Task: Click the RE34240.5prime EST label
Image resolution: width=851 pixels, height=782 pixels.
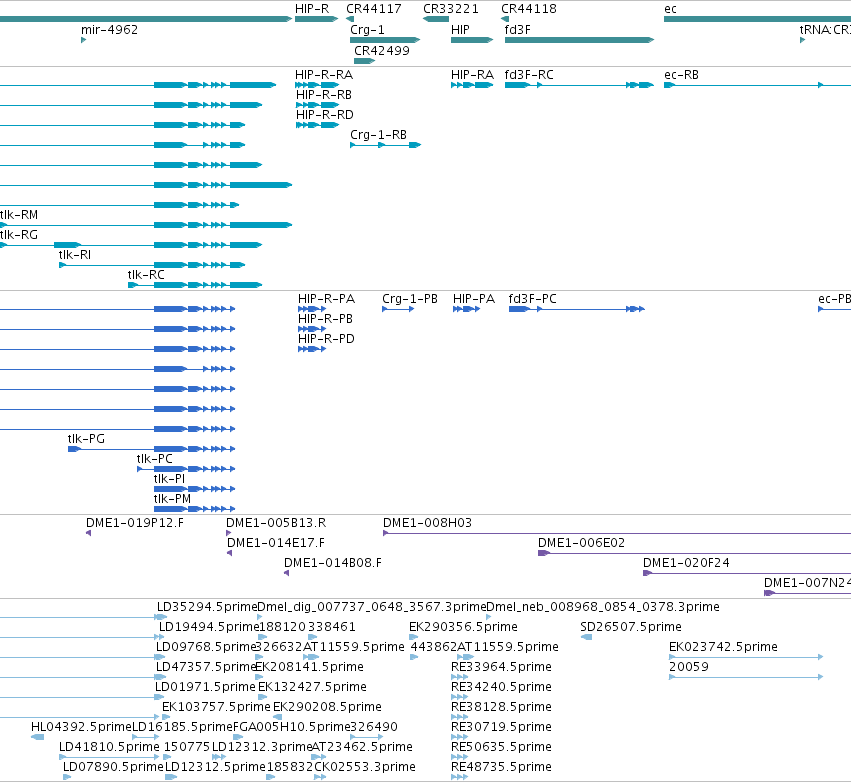Action: point(501,687)
